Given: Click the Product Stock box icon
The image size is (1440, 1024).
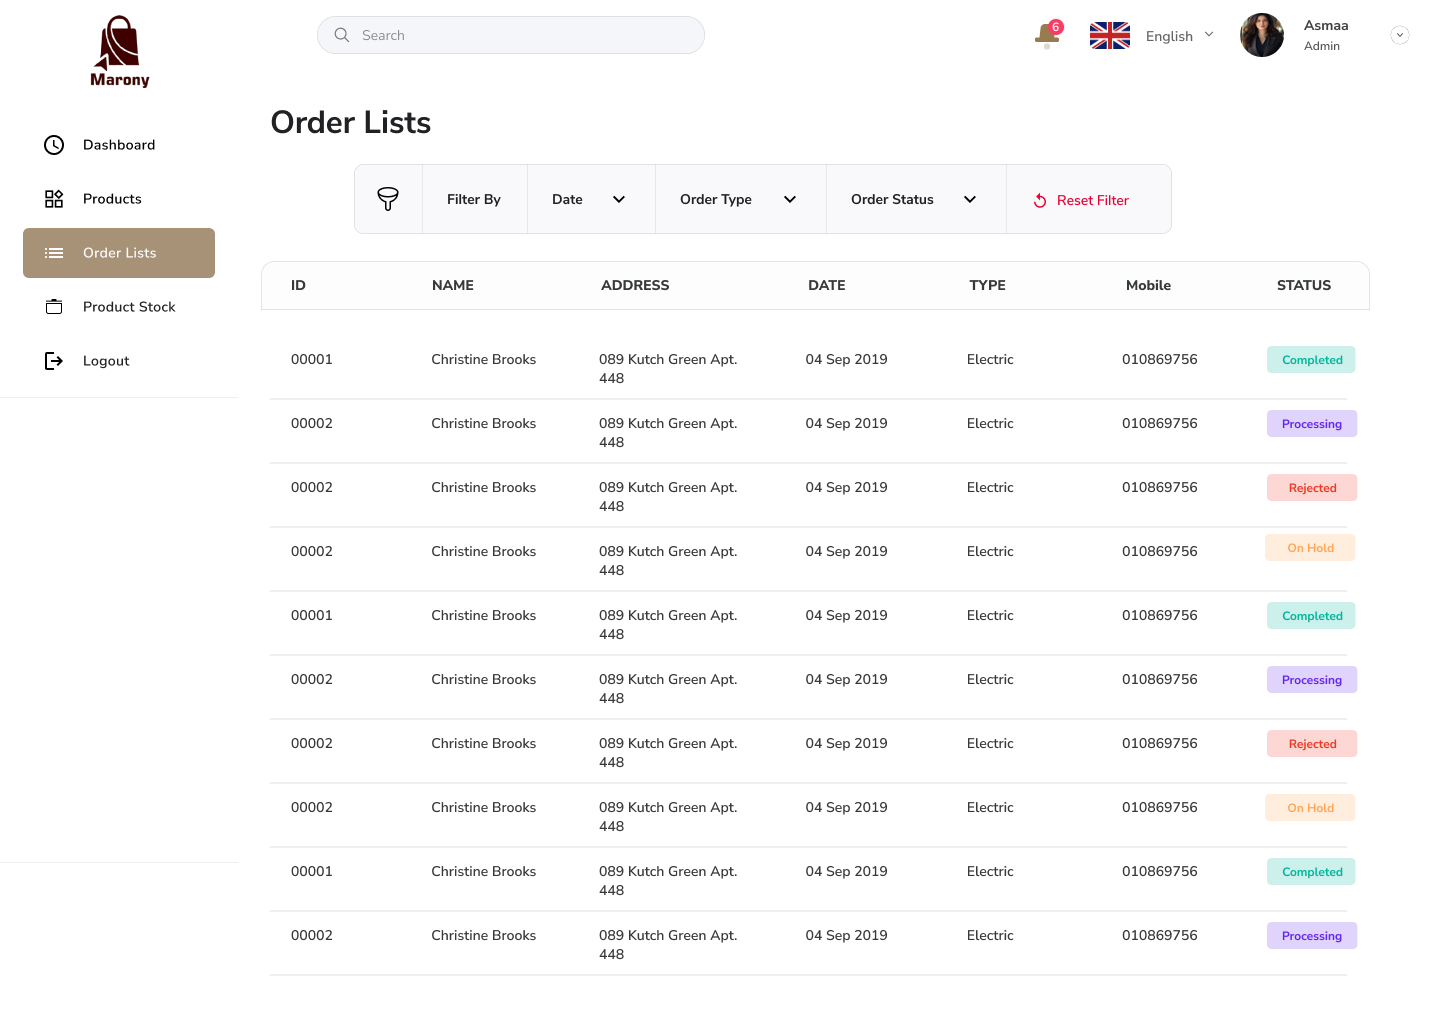Looking at the screenshot, I should [x=54, y=307].
